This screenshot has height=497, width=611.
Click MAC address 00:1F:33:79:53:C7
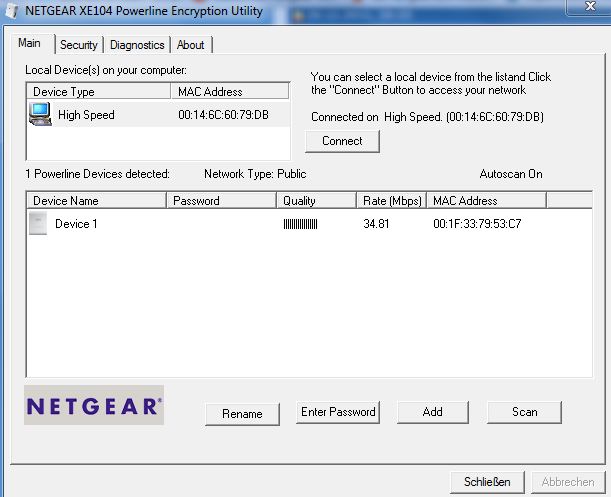click(477, 224)
